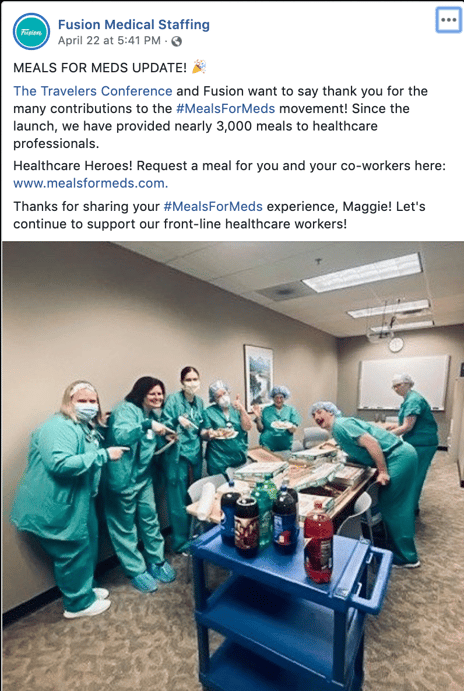The width and height of the screenshot is (464, 691).
Task: Click the MEALS FOR MEDS UPDATE headline text
Action: pyautogui.click(x=100, y=67)
